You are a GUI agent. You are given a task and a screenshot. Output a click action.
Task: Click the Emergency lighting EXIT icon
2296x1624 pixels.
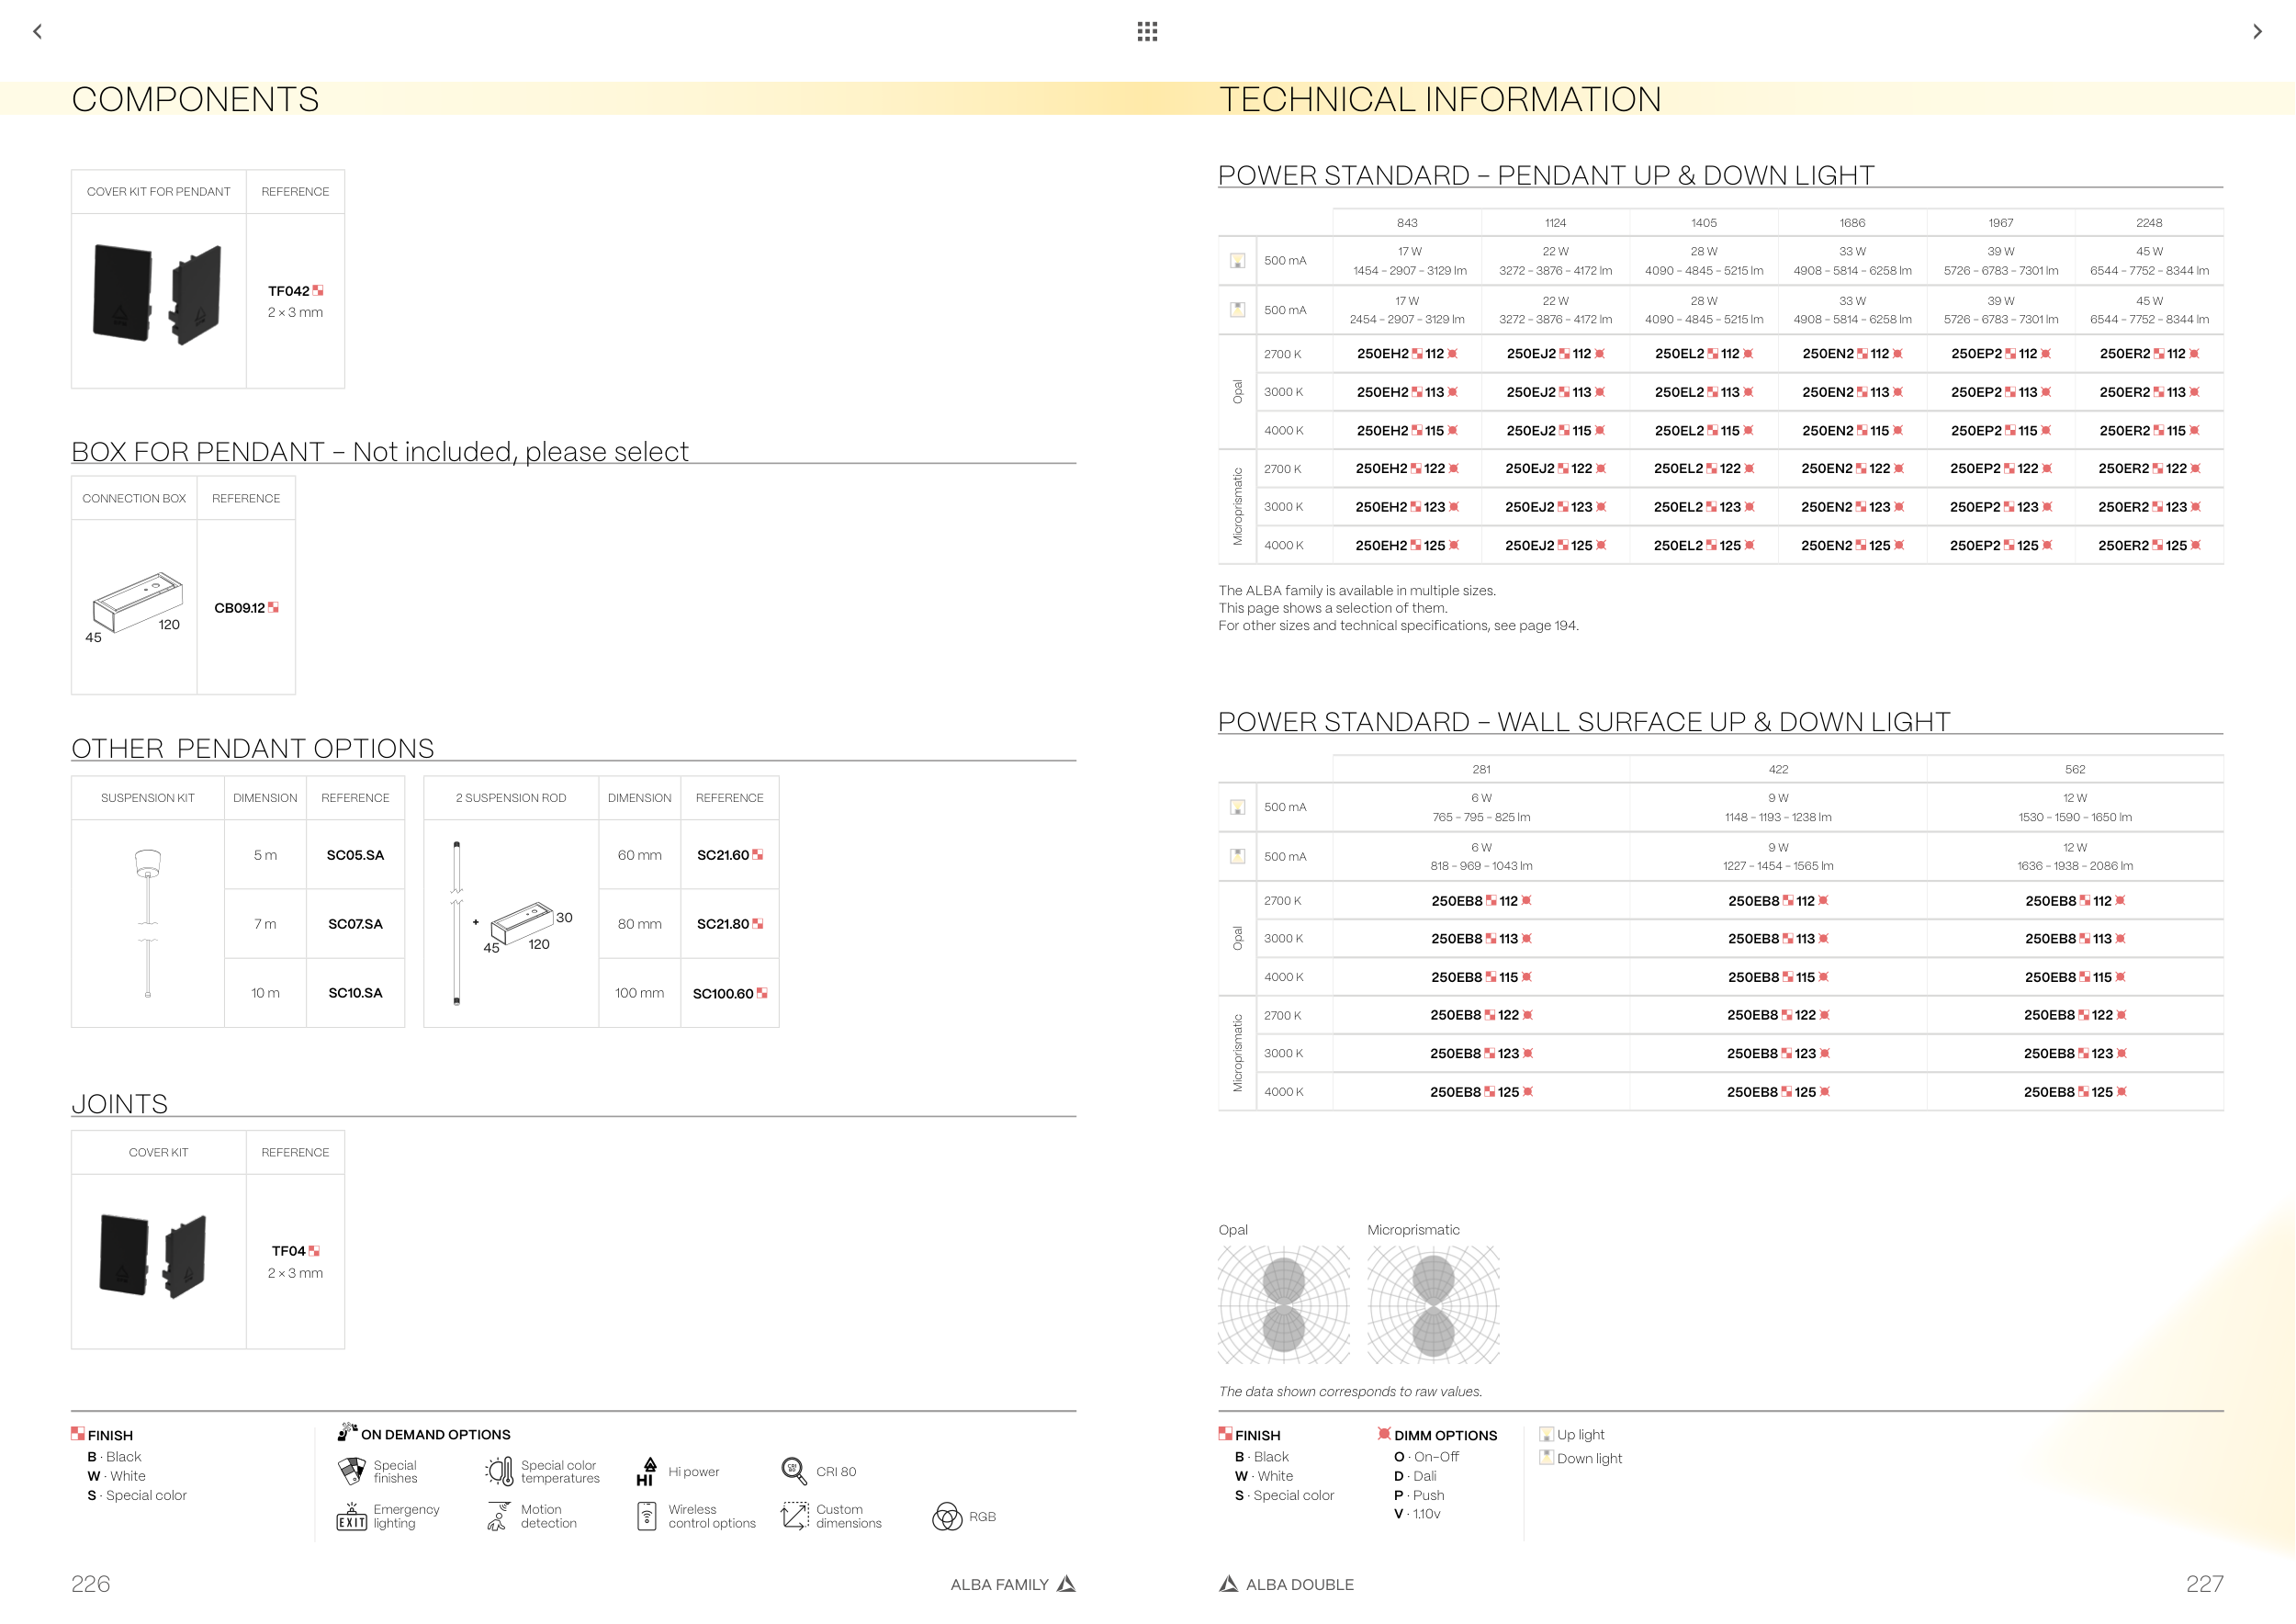click(351, 1517)
